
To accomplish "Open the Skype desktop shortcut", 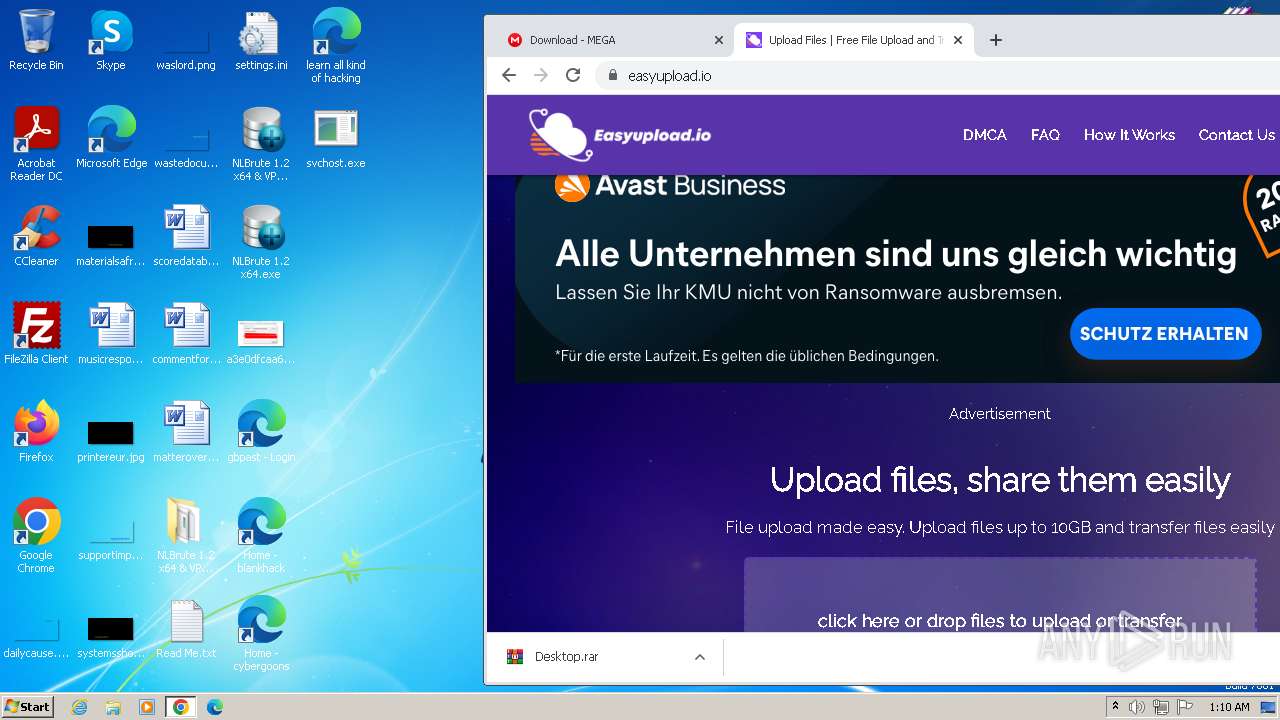I will click(111, 40).
